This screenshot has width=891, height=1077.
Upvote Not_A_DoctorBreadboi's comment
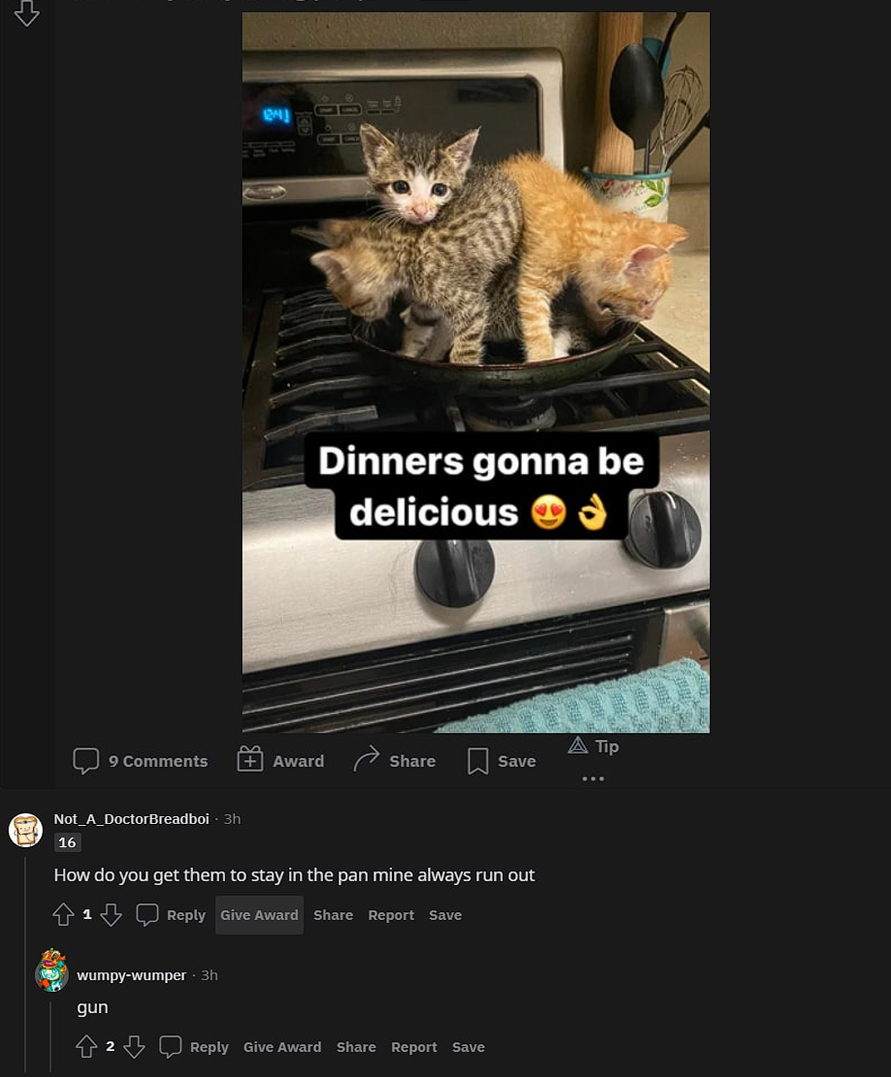pyautogui.click(x=63, y=913)
